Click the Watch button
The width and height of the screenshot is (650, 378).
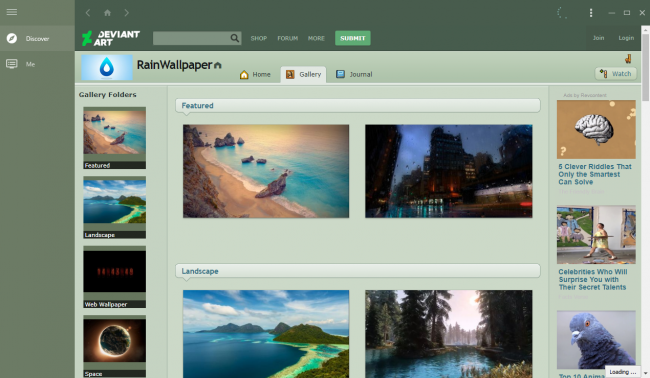616,74
